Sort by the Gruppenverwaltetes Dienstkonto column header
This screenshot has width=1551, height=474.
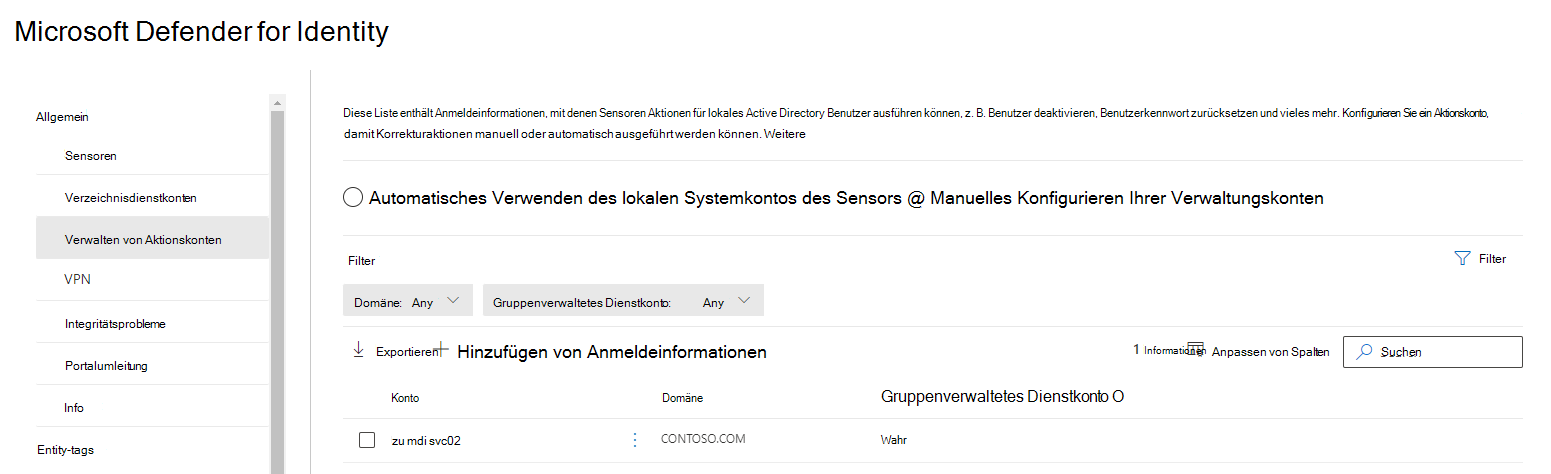1002,396
